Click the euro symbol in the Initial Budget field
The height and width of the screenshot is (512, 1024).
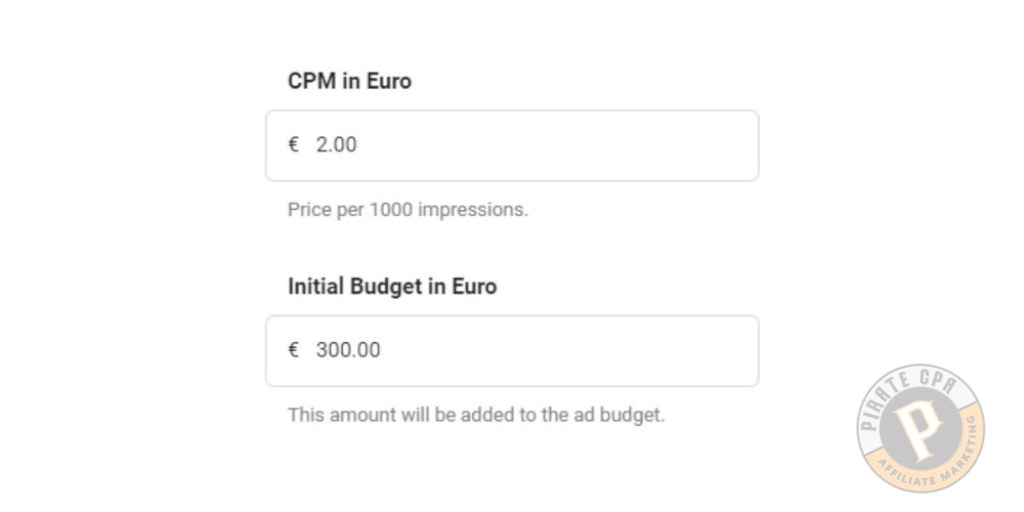point(293,350)
